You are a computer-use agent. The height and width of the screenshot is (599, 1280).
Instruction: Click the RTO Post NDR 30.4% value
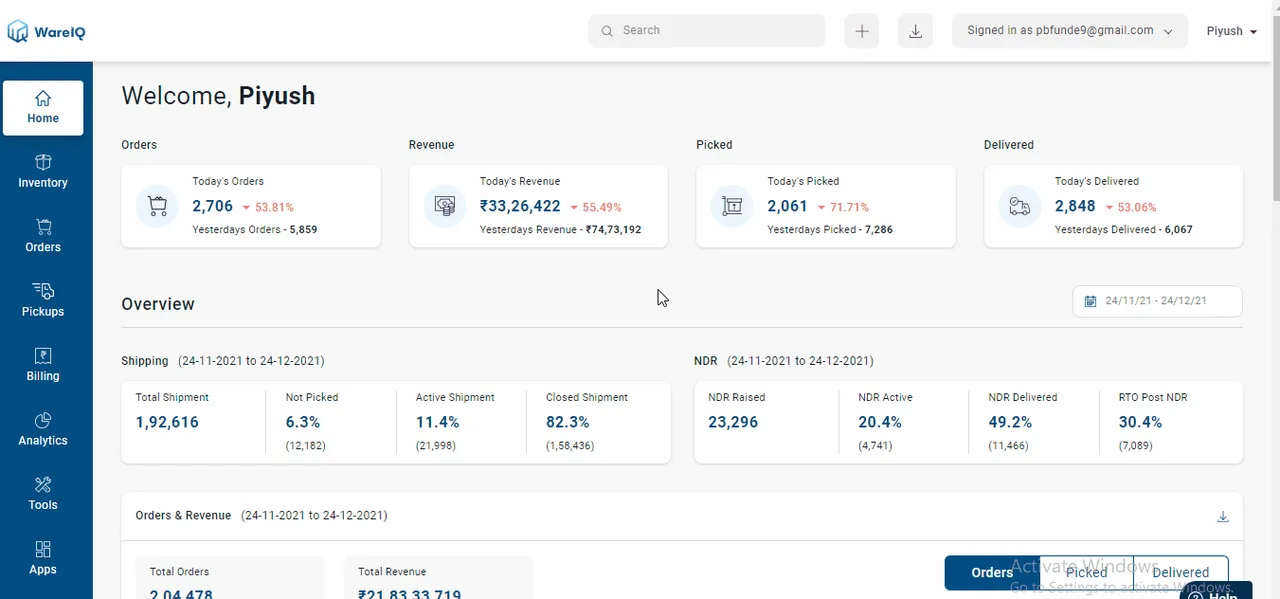pos(1140,422)
